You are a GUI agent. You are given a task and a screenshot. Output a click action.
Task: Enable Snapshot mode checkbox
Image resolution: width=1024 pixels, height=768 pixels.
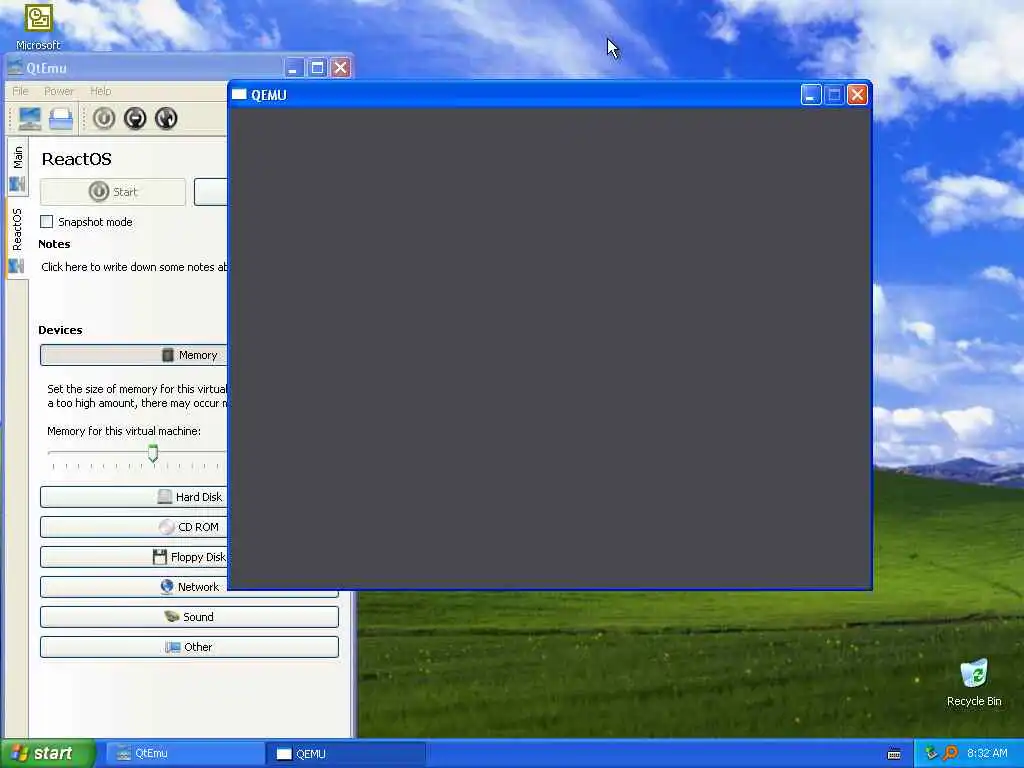coord(46,222)
